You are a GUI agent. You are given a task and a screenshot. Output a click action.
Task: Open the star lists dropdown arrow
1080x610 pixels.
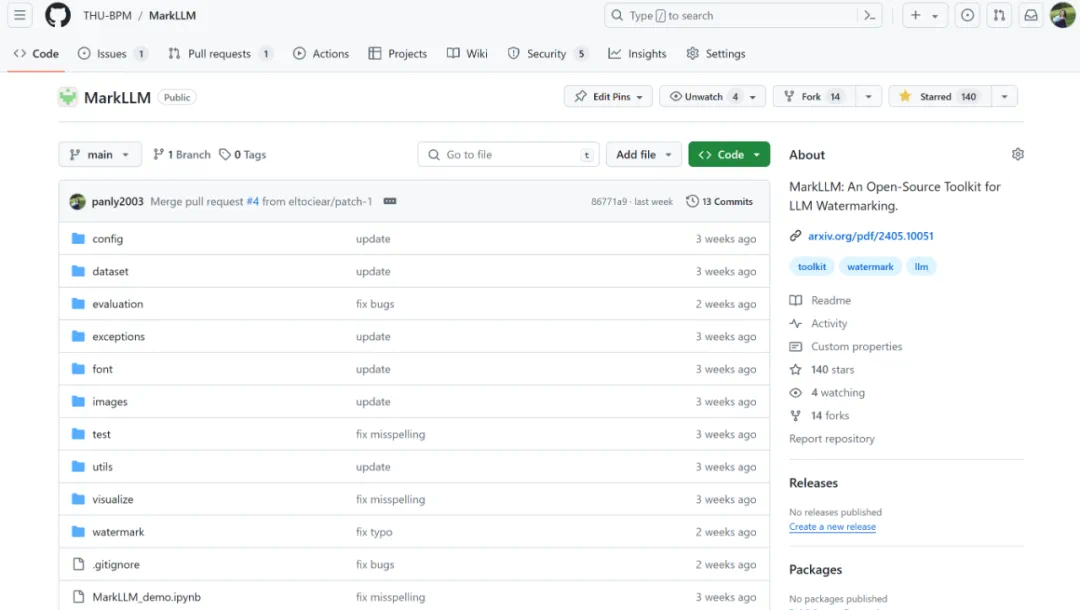pyautogui.click(x=1004, y=97)
